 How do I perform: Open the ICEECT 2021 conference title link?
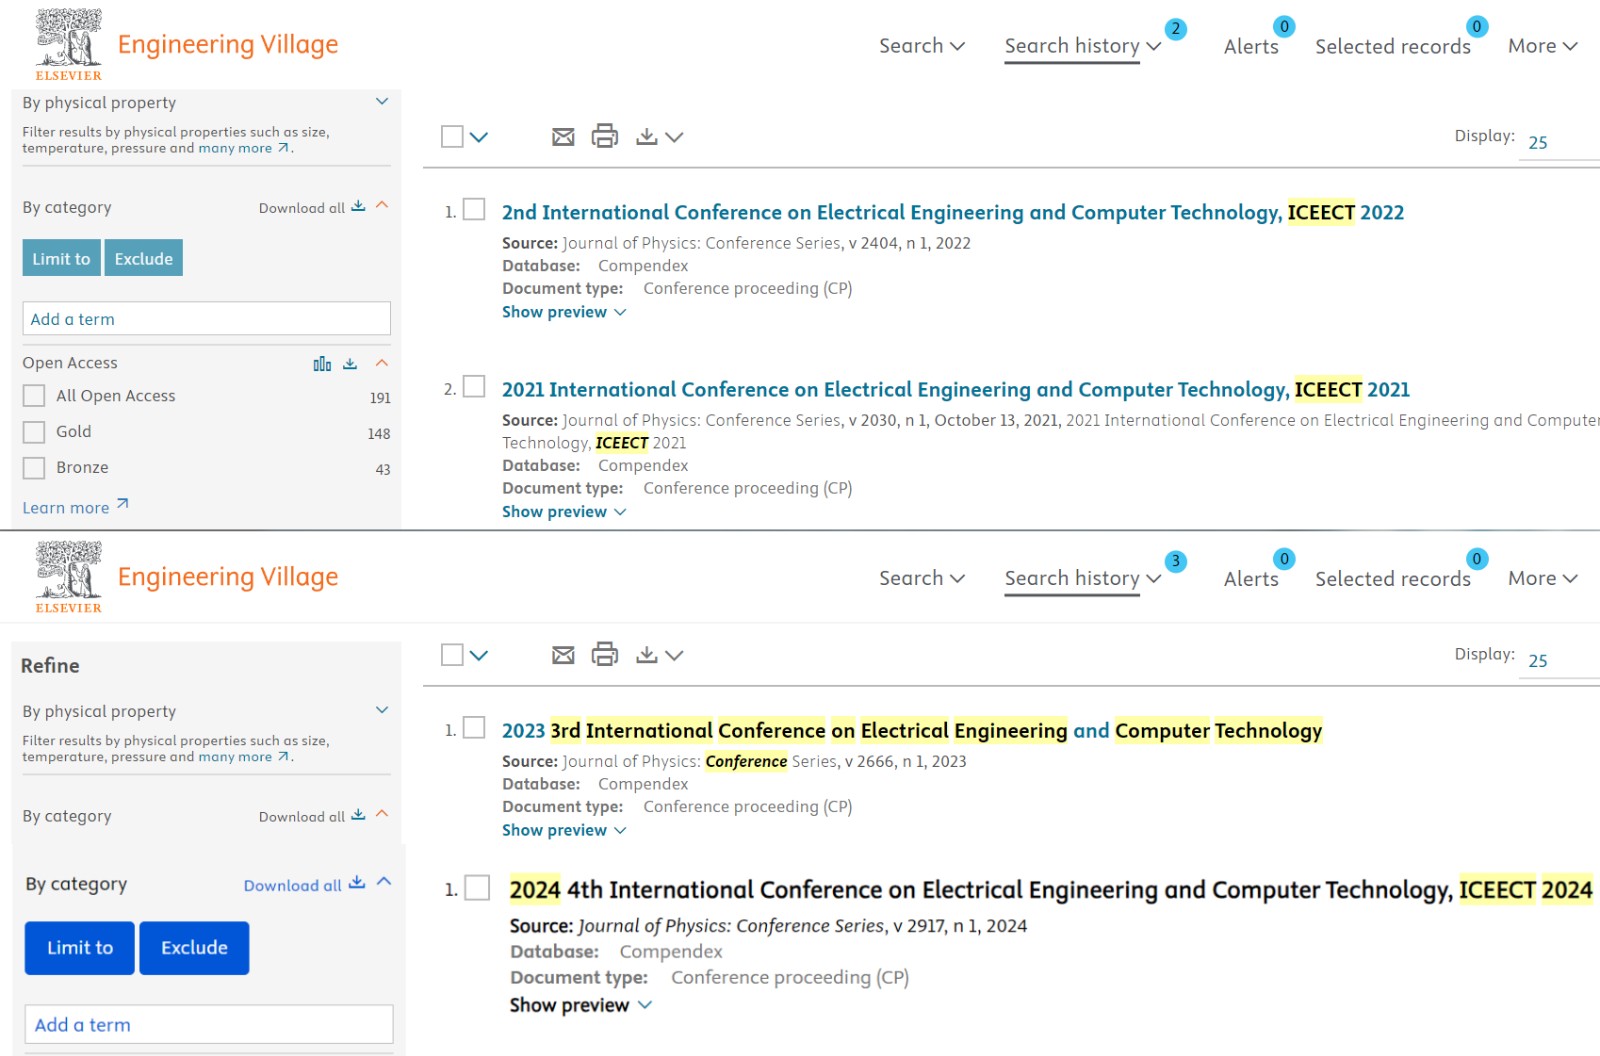(956, 389)
